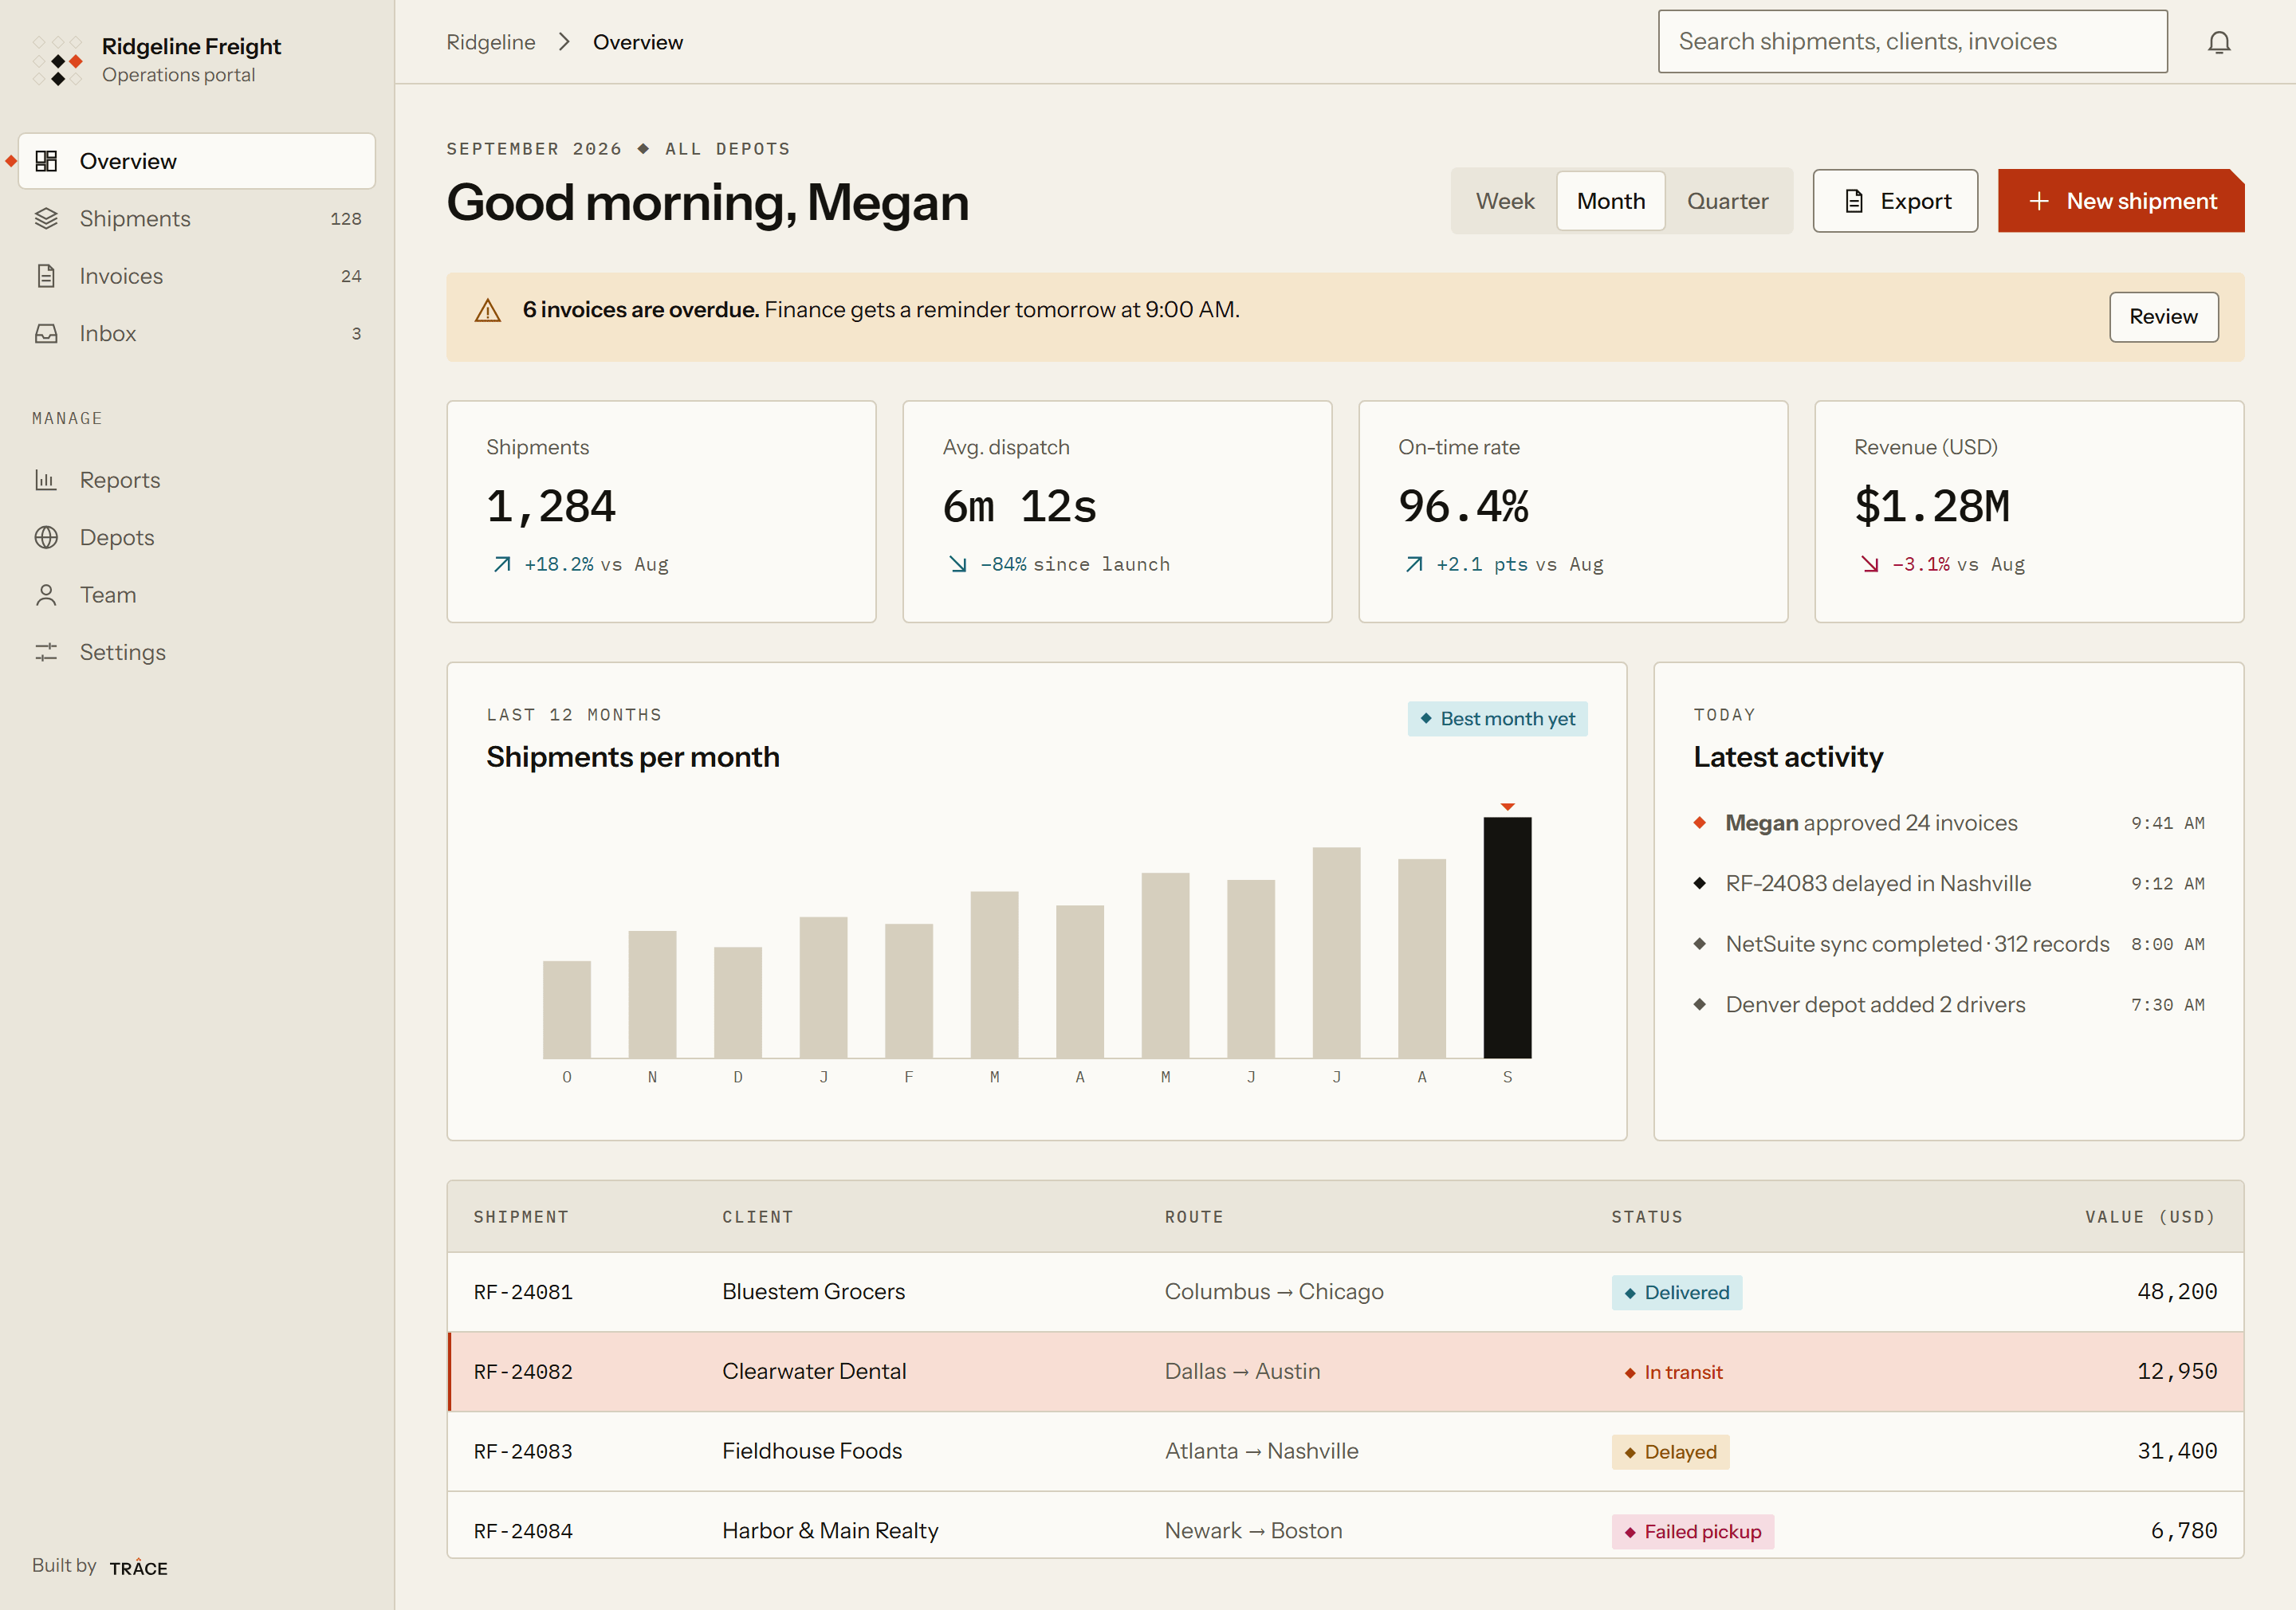Viewport: 2296px width, 1610px height.
Task: Select the Month period option
Action: click(x=1610, y=201)
